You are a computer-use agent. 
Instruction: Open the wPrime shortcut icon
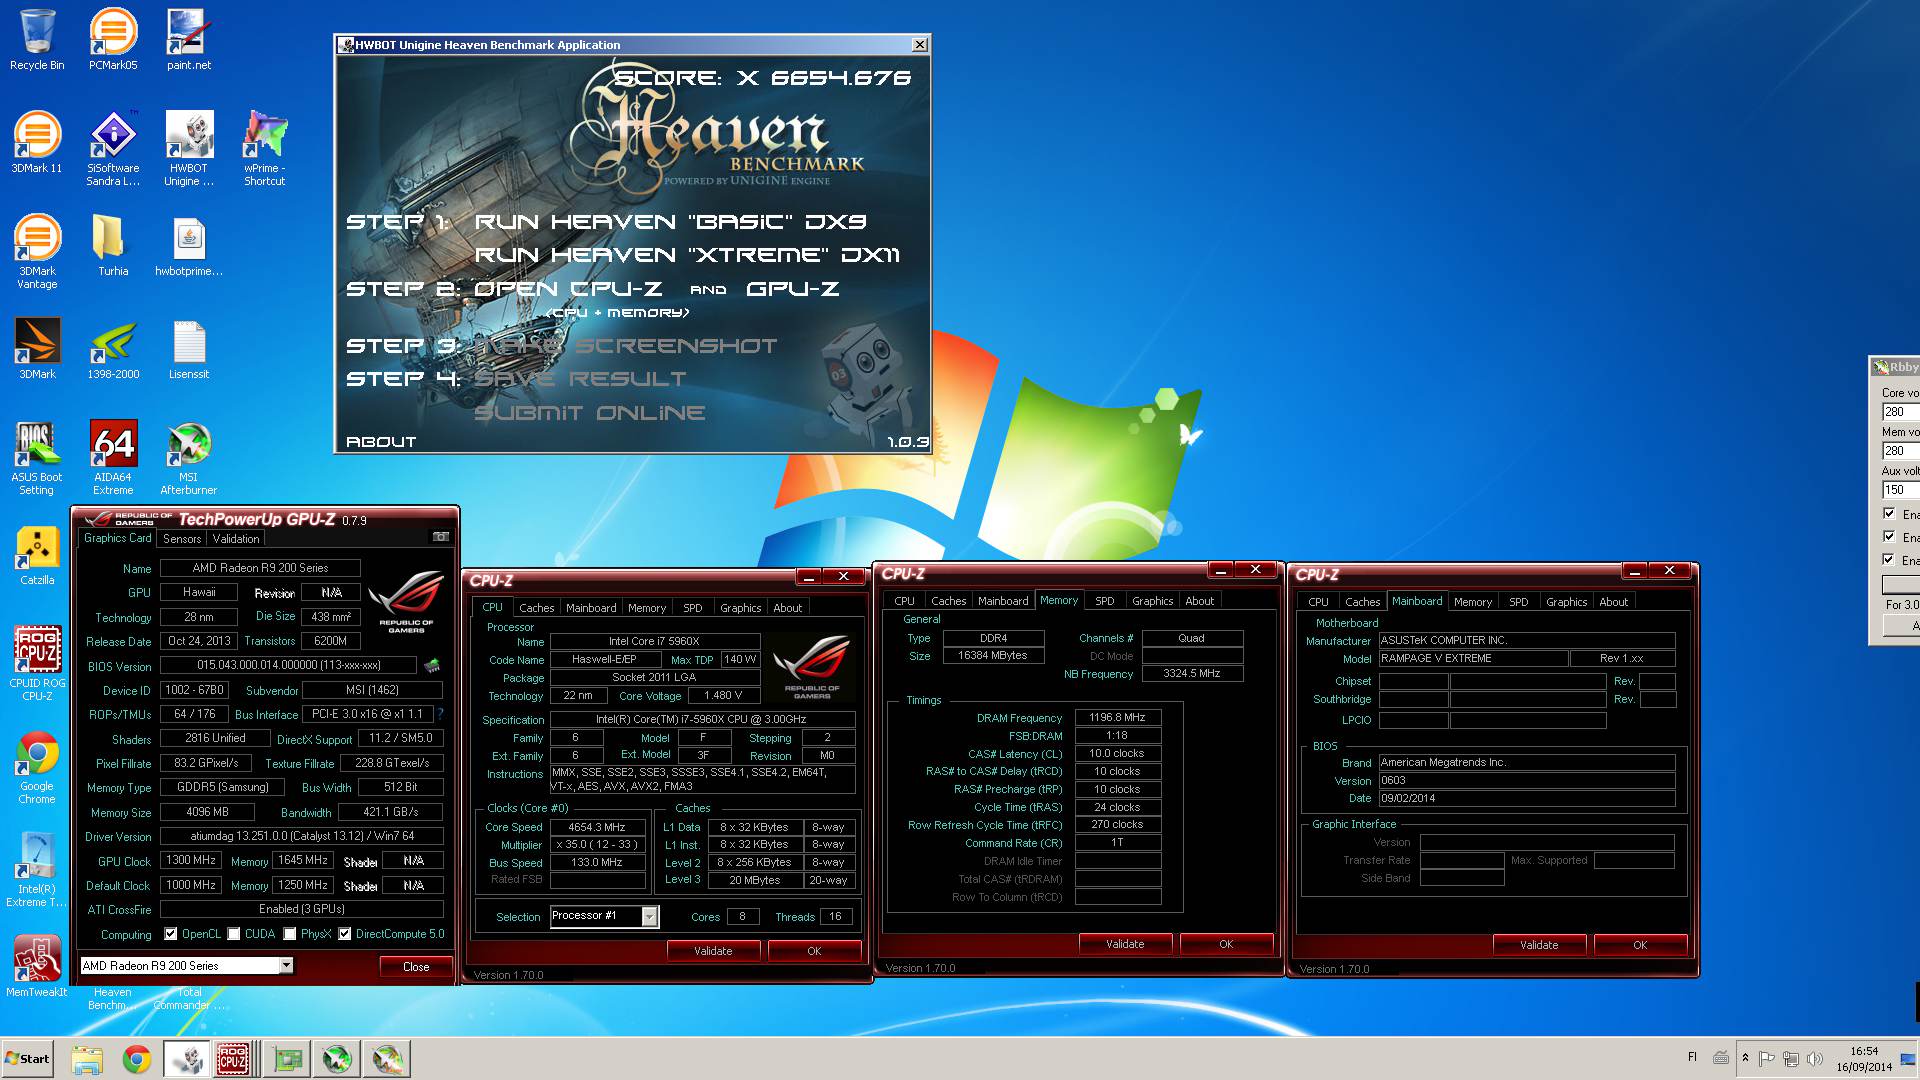(x=265, y=149)
